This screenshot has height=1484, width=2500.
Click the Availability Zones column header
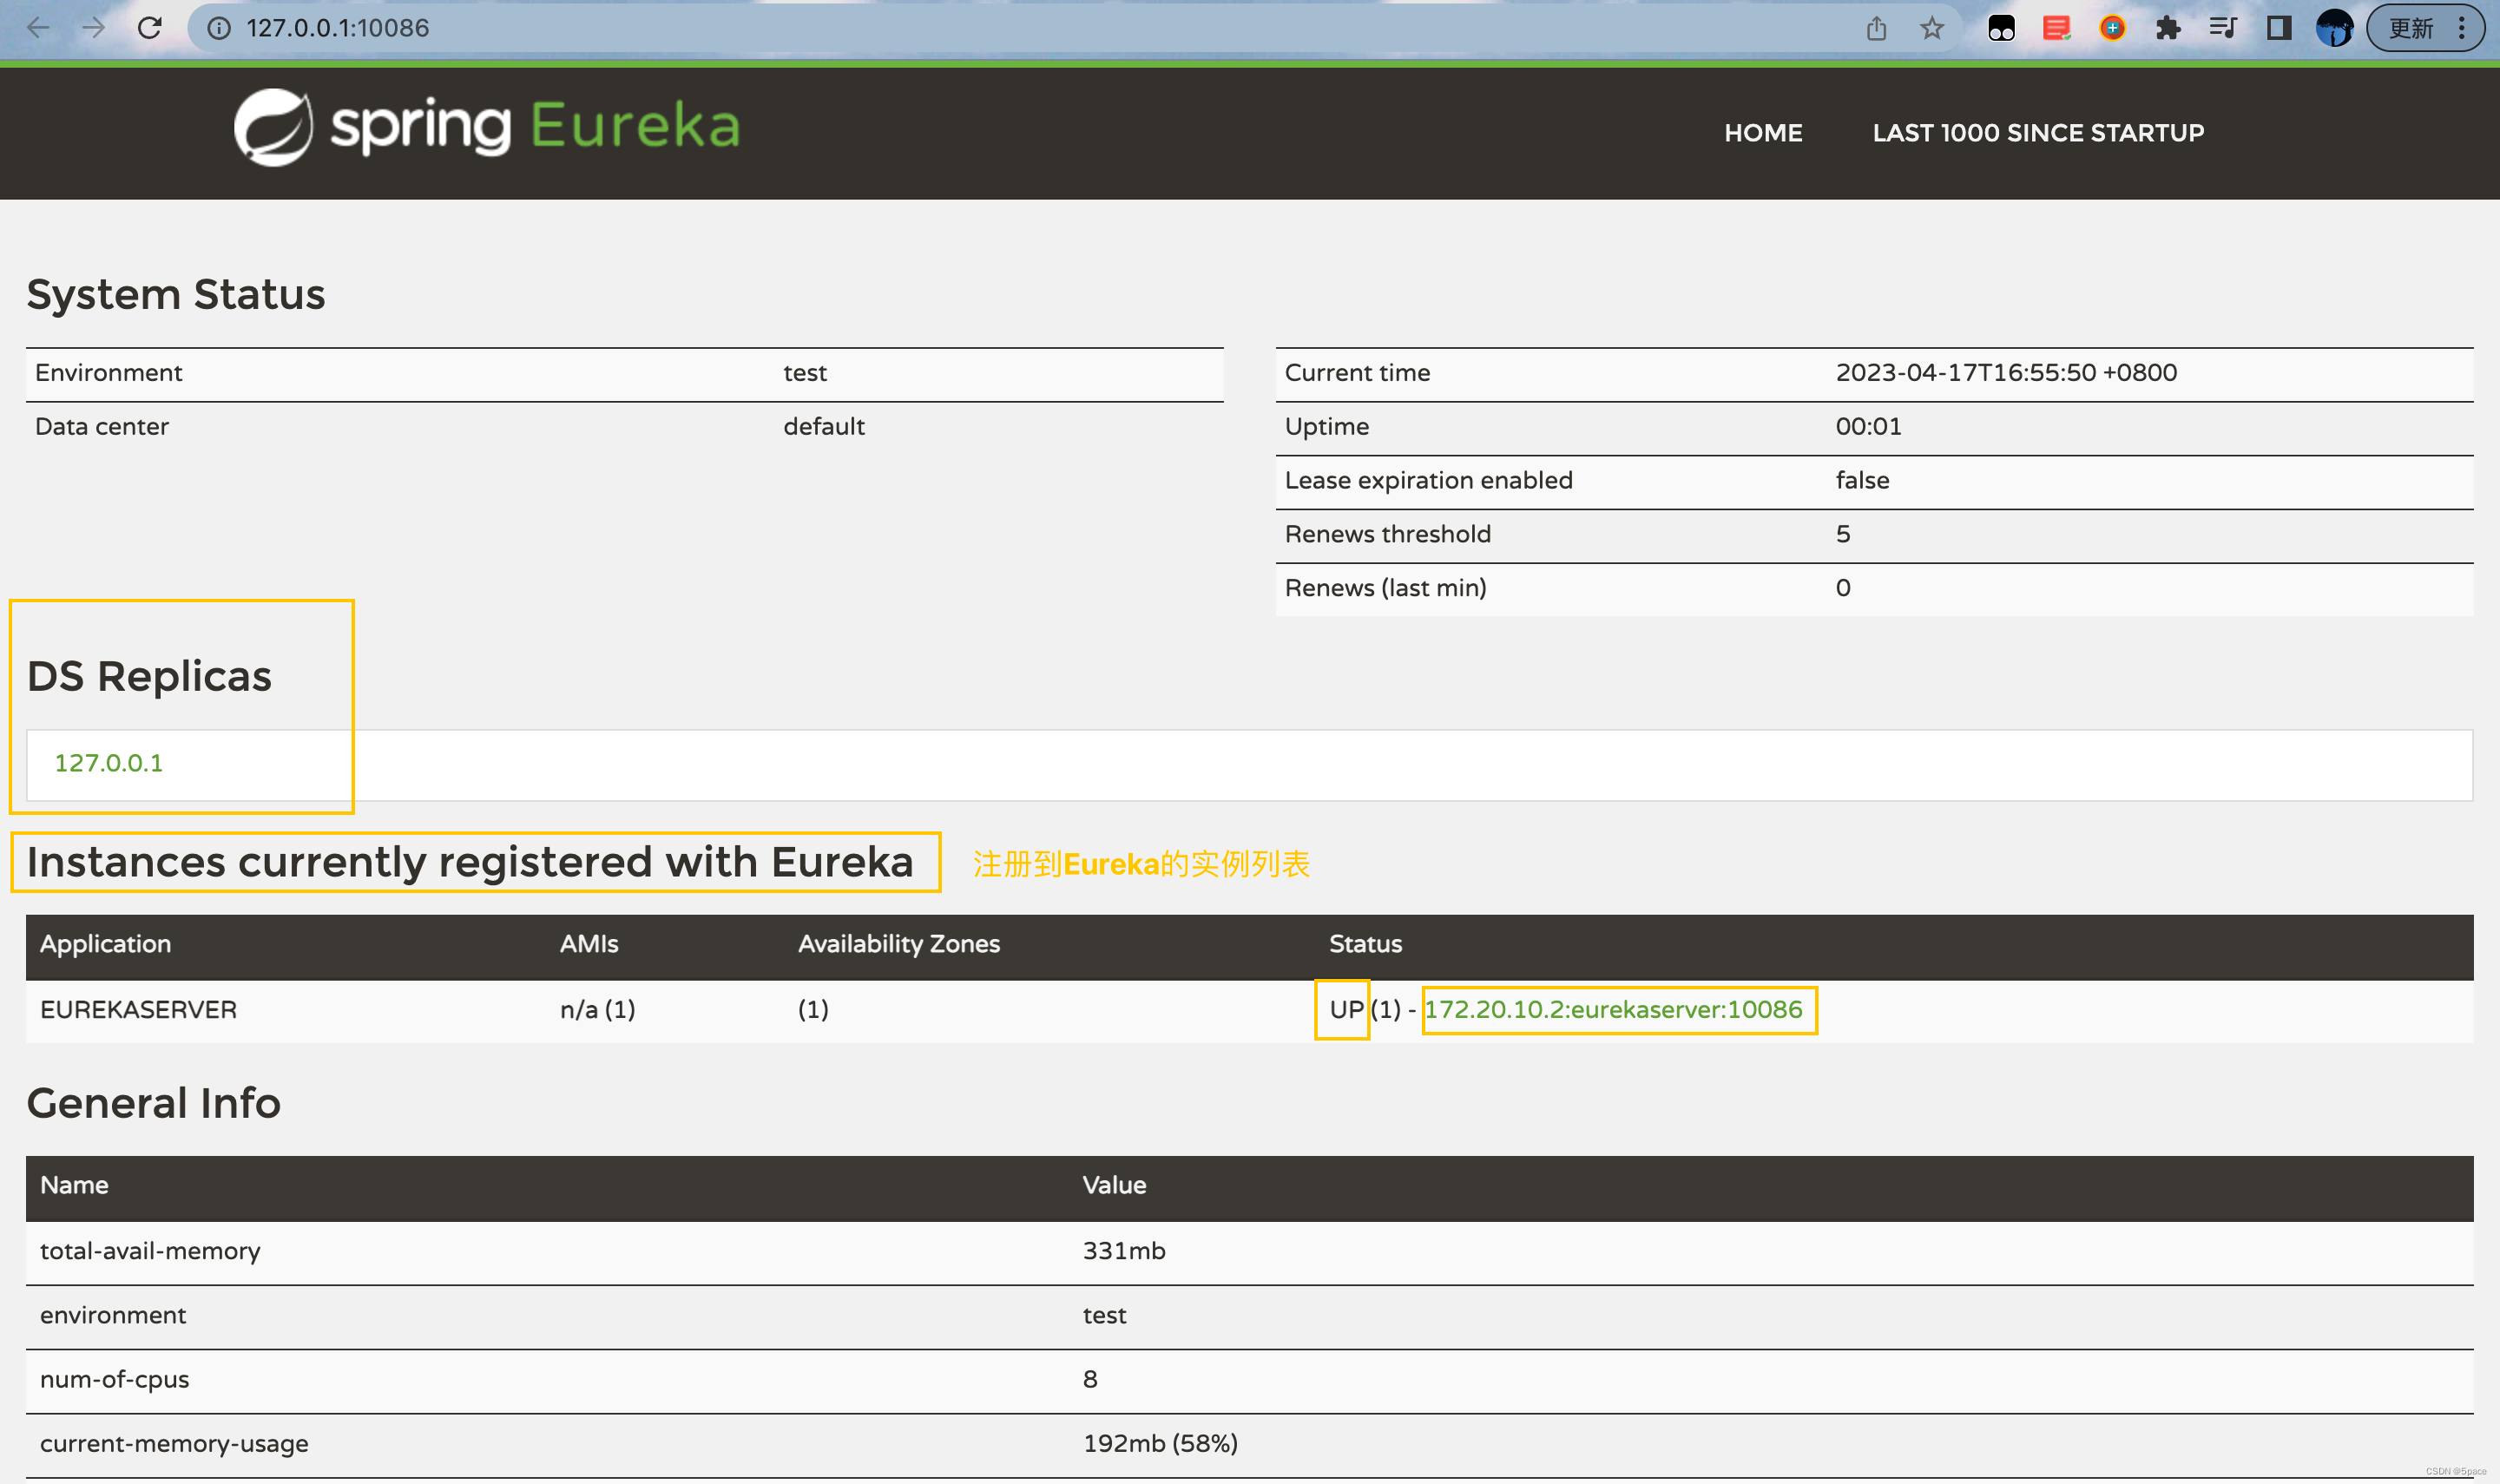[x=898, y=944]
